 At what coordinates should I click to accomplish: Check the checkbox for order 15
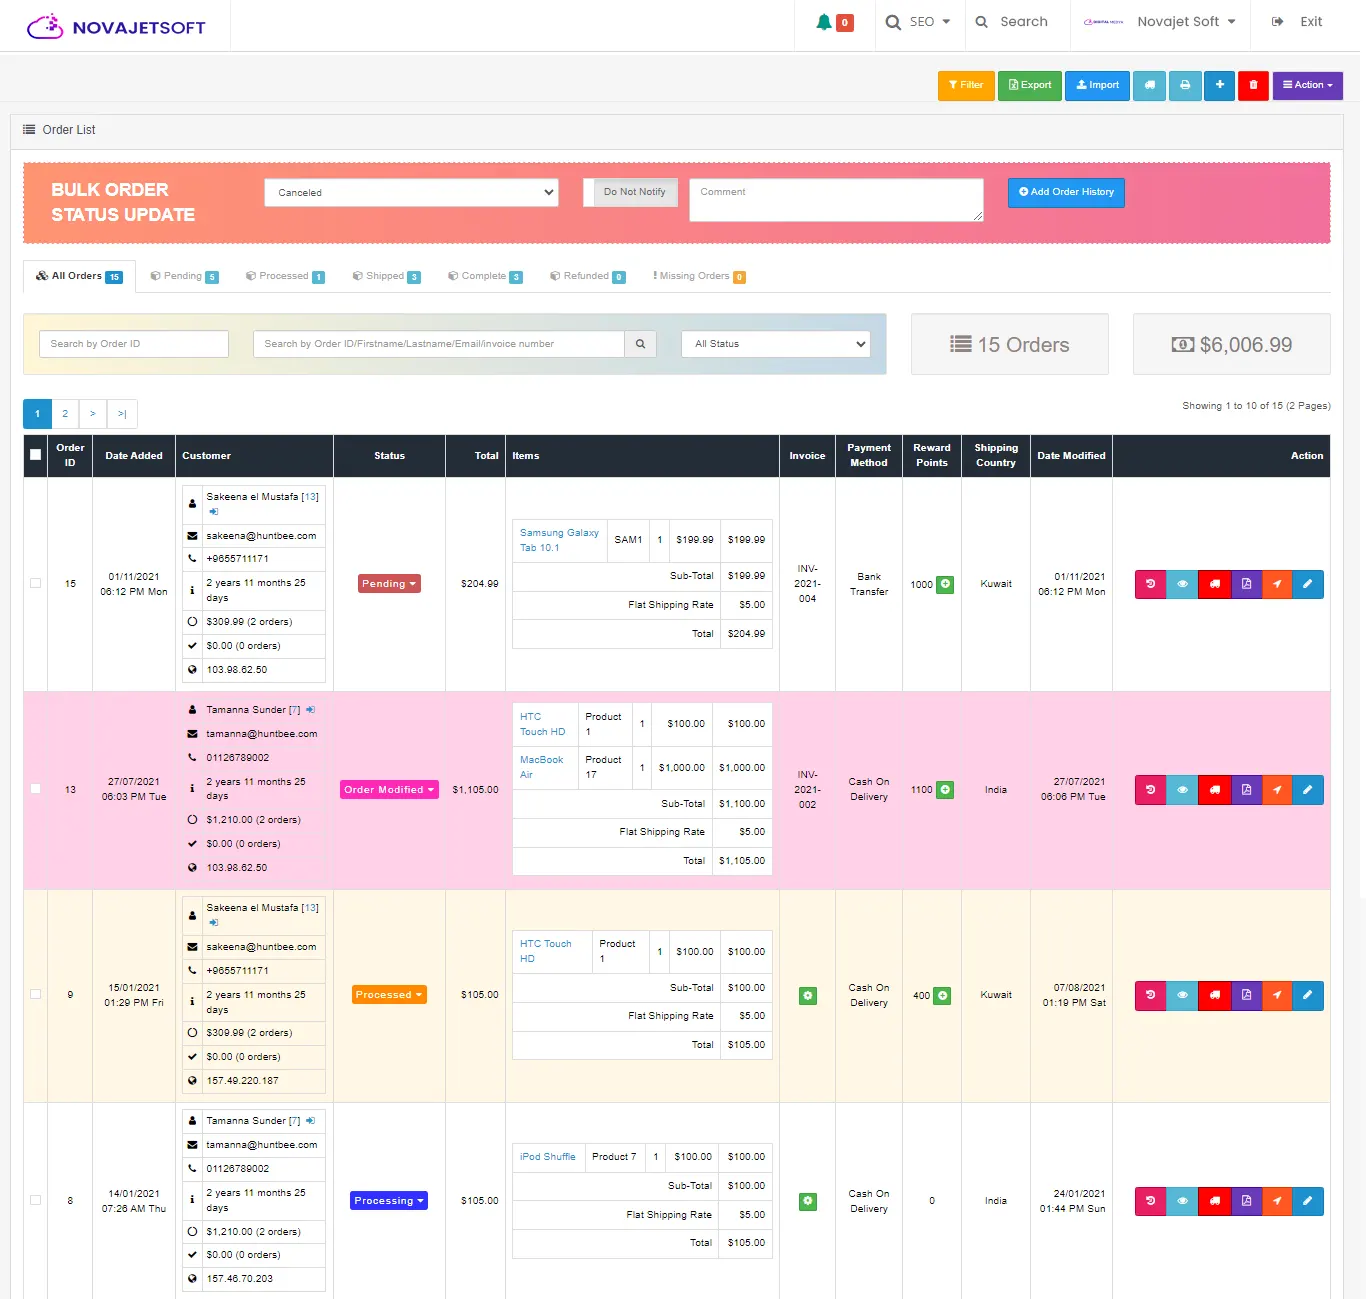(36, 584)
